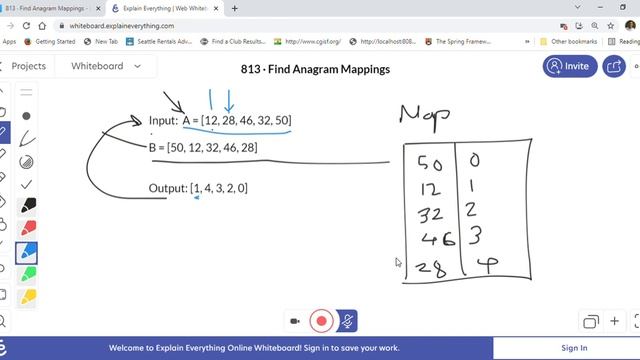
Task: Open the cgisf.org bookmark
Action: tap(307, 42)
